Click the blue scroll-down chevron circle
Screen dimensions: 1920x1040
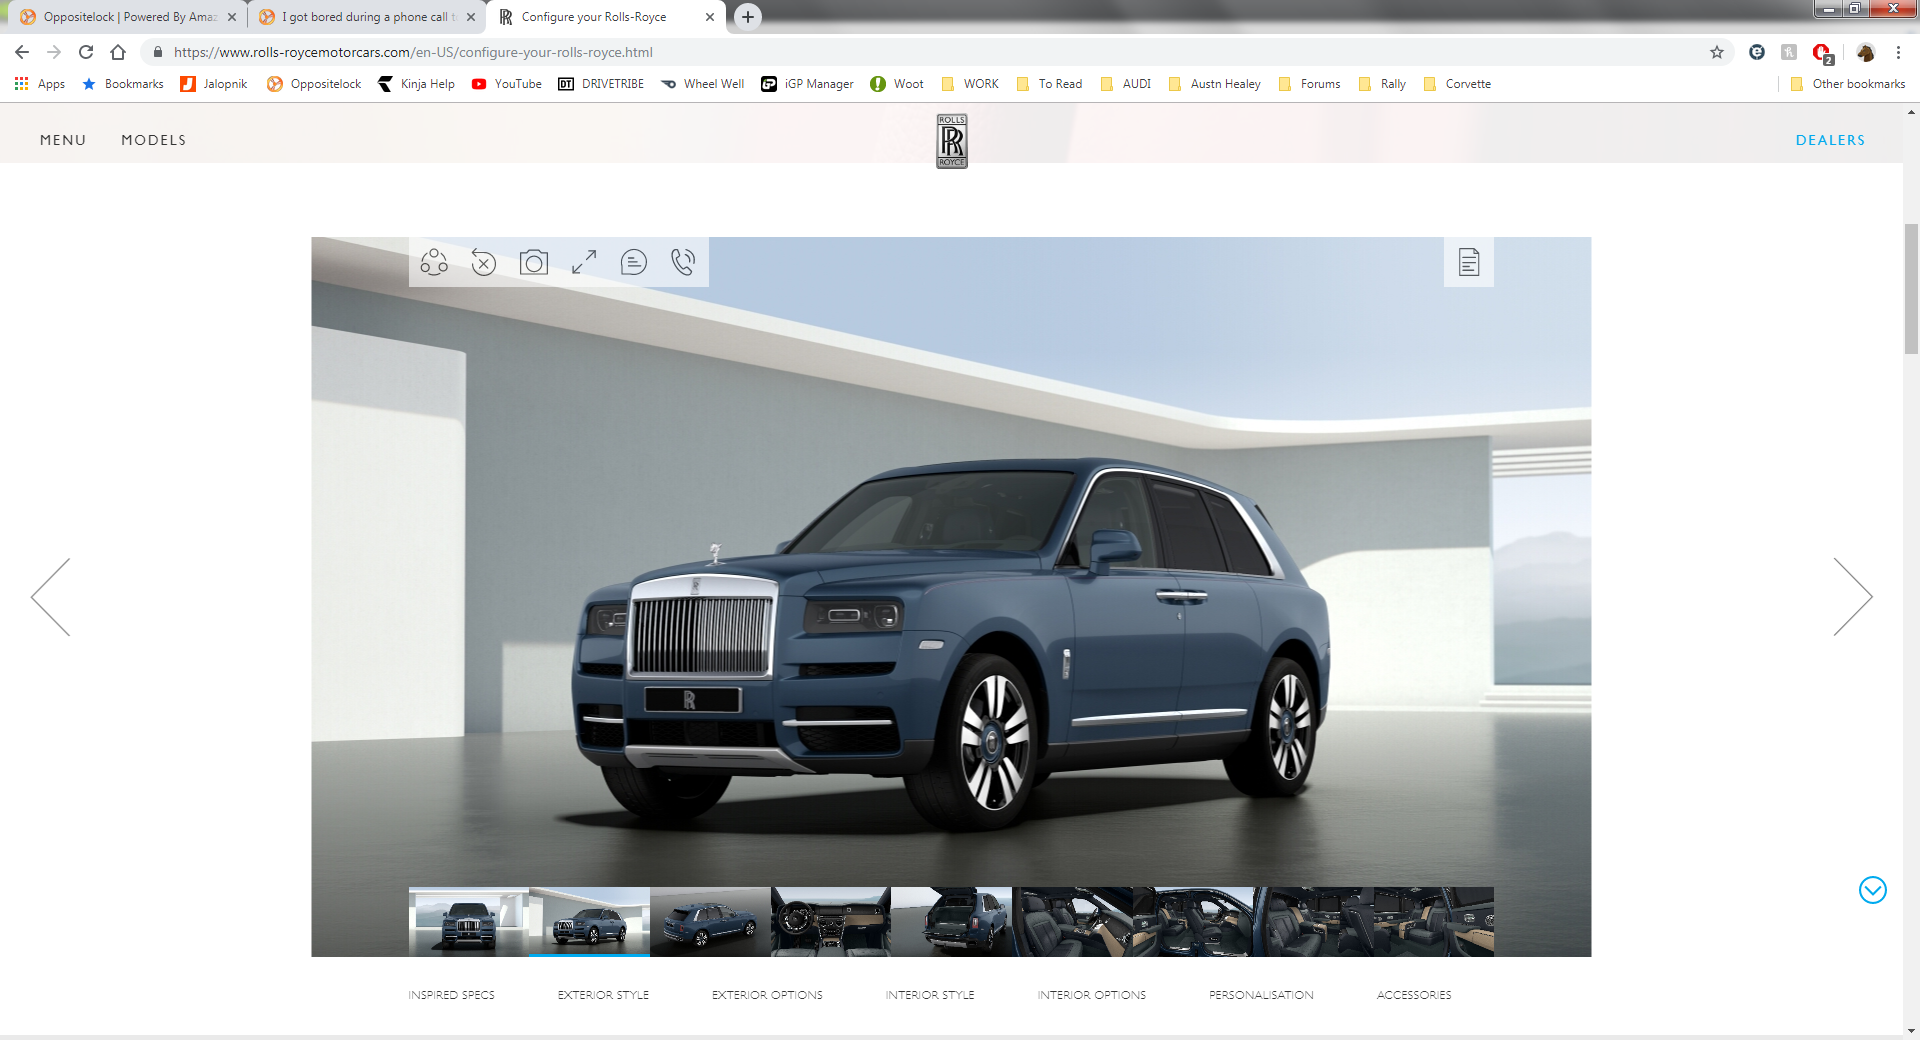coord(1873,890)
